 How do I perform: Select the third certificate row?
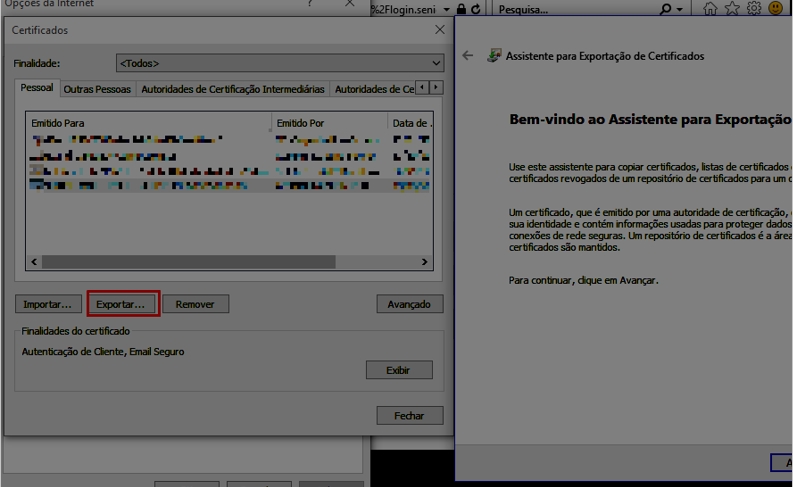click(x=229, y=171)
